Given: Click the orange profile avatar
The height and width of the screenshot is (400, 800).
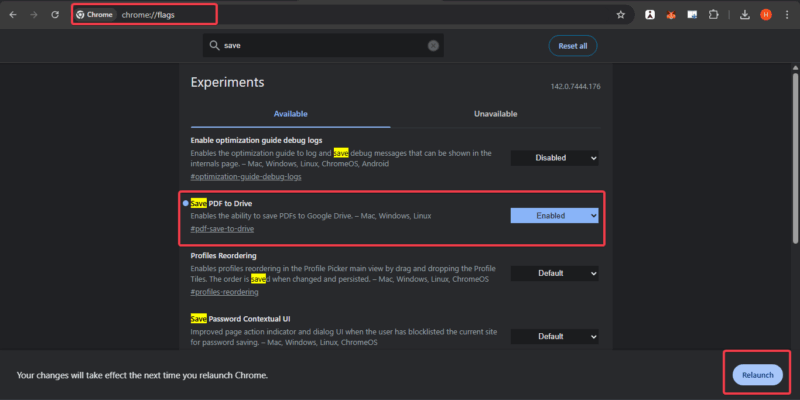Looking at the screenshot, I should pyautogui.click(x=766, y=15).
